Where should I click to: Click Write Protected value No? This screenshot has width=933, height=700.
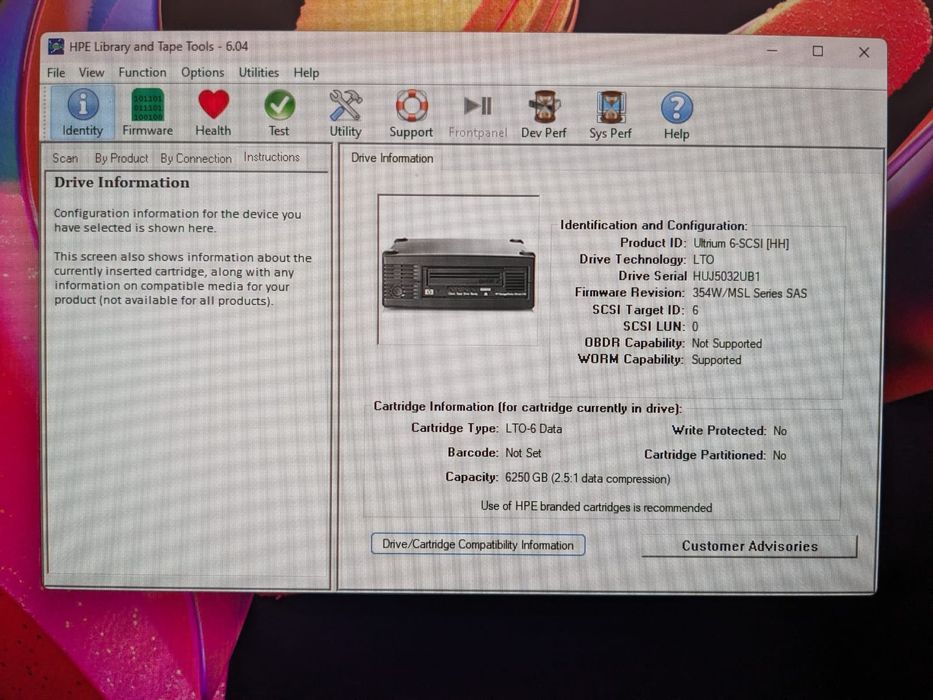point(779,430)
